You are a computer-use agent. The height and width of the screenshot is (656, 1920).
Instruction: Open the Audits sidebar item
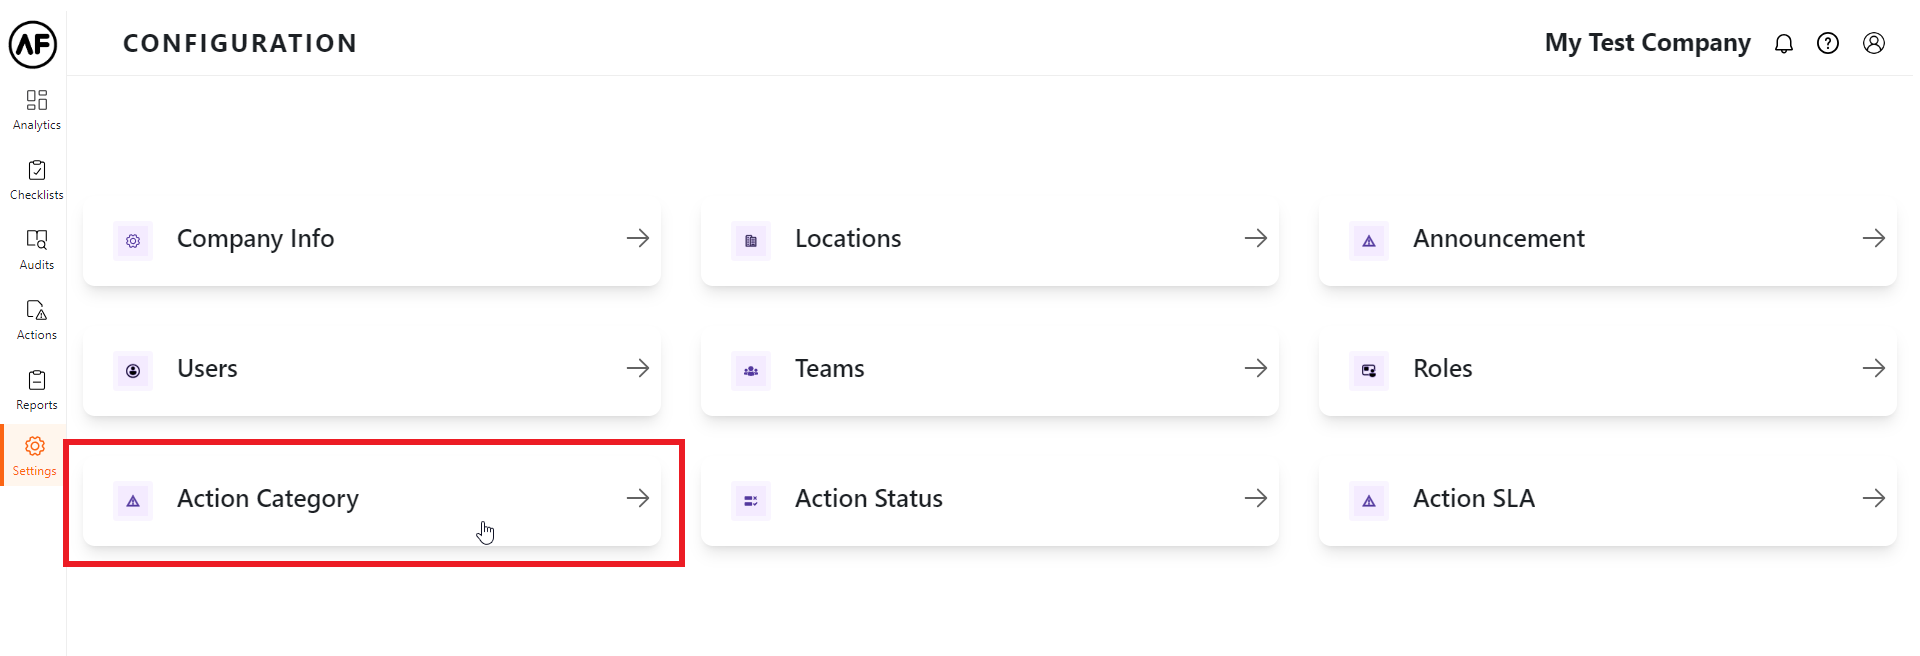pos(37,249)
